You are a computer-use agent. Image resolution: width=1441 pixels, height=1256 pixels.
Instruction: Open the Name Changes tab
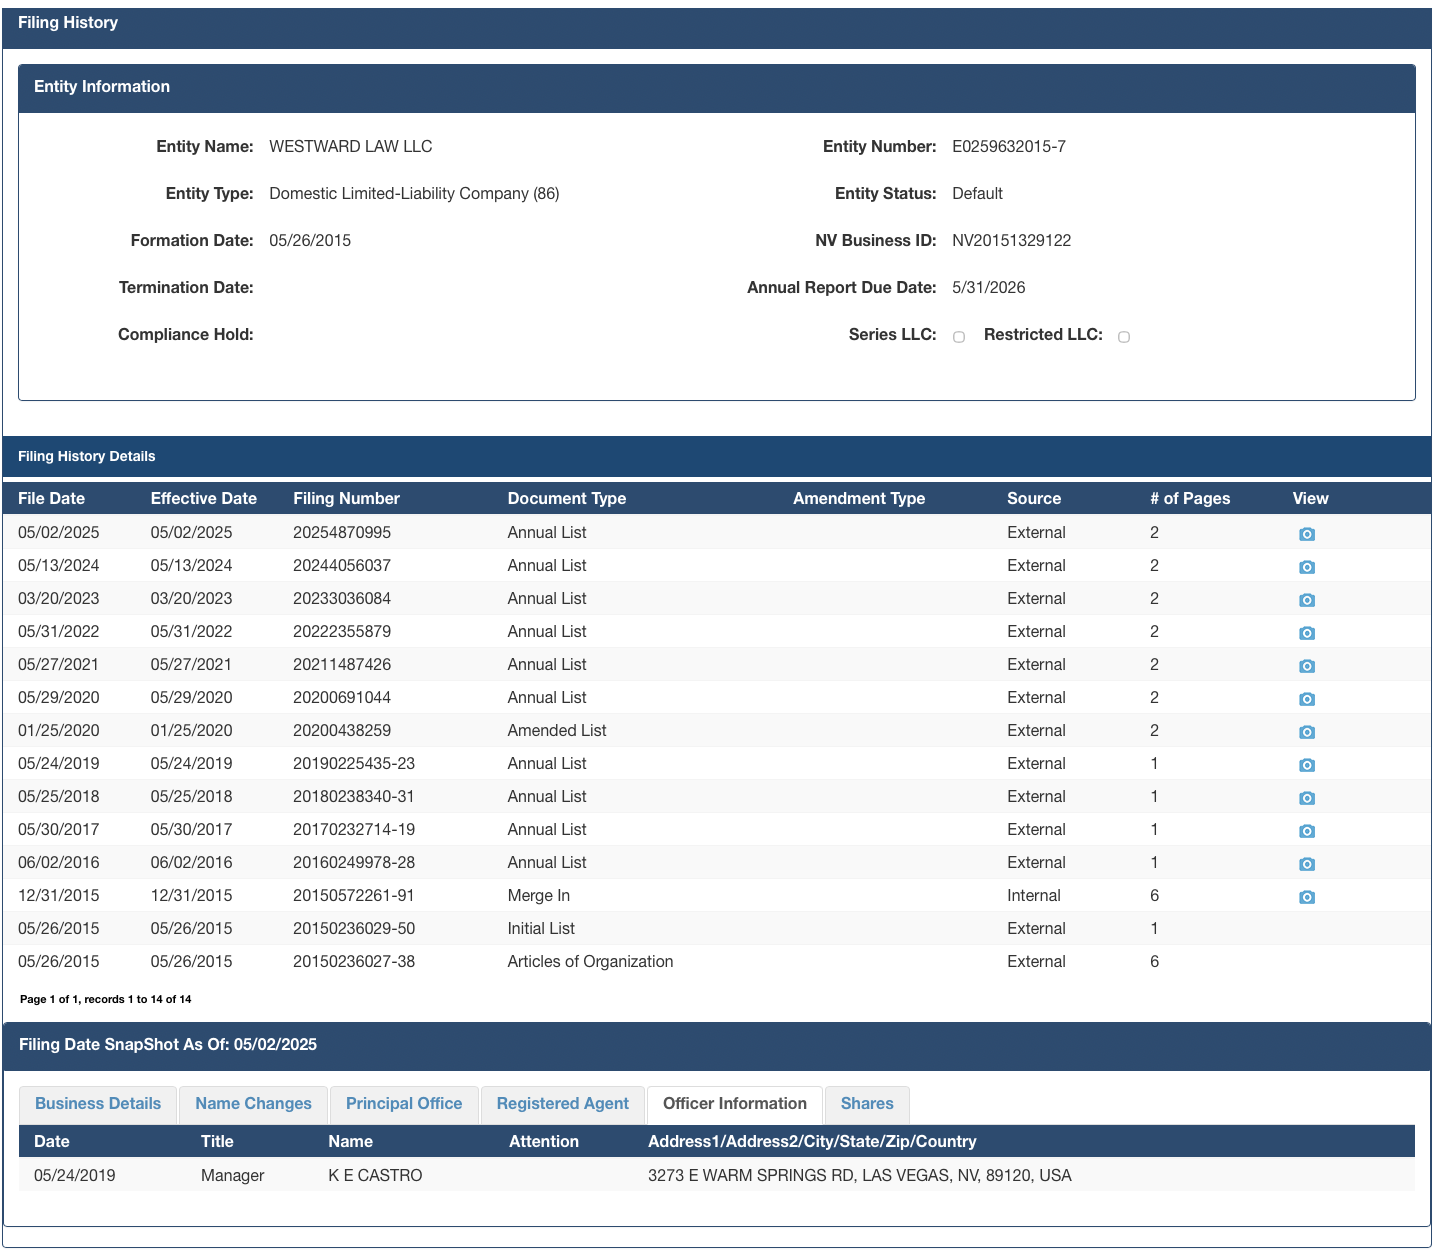pos(254,1104)
